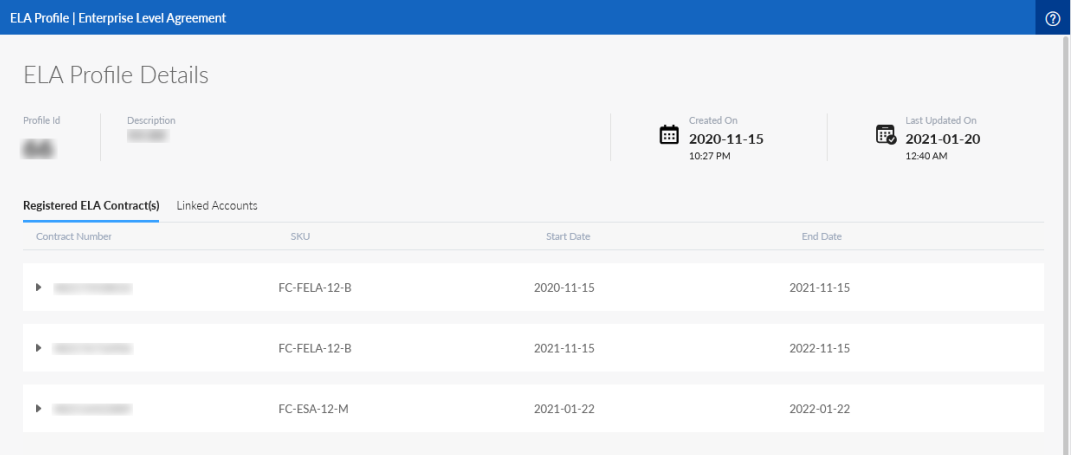Click start date 2021-11-15 in second row

[x=564, y=348]
